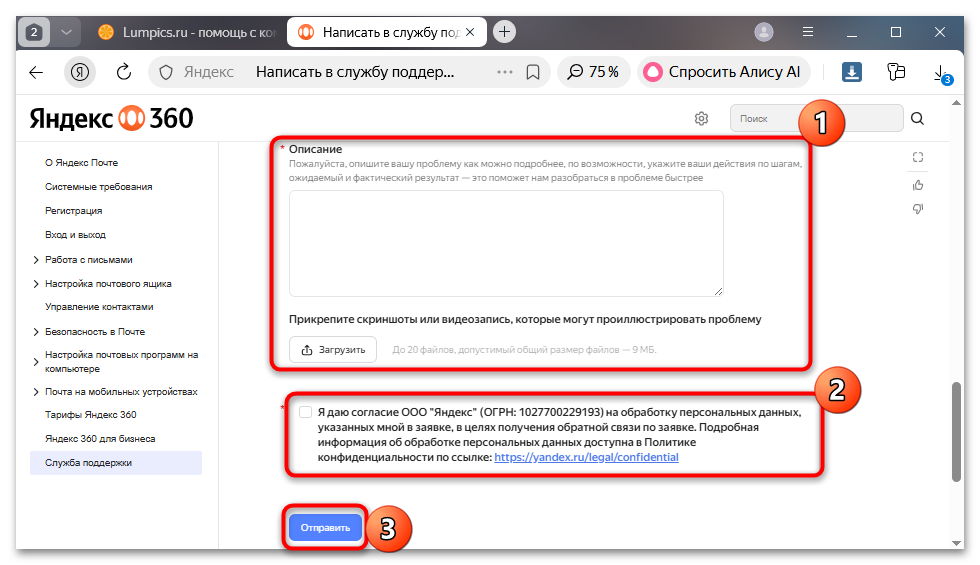
Task: Click the search magnifier icon
Action: [917, 118]
